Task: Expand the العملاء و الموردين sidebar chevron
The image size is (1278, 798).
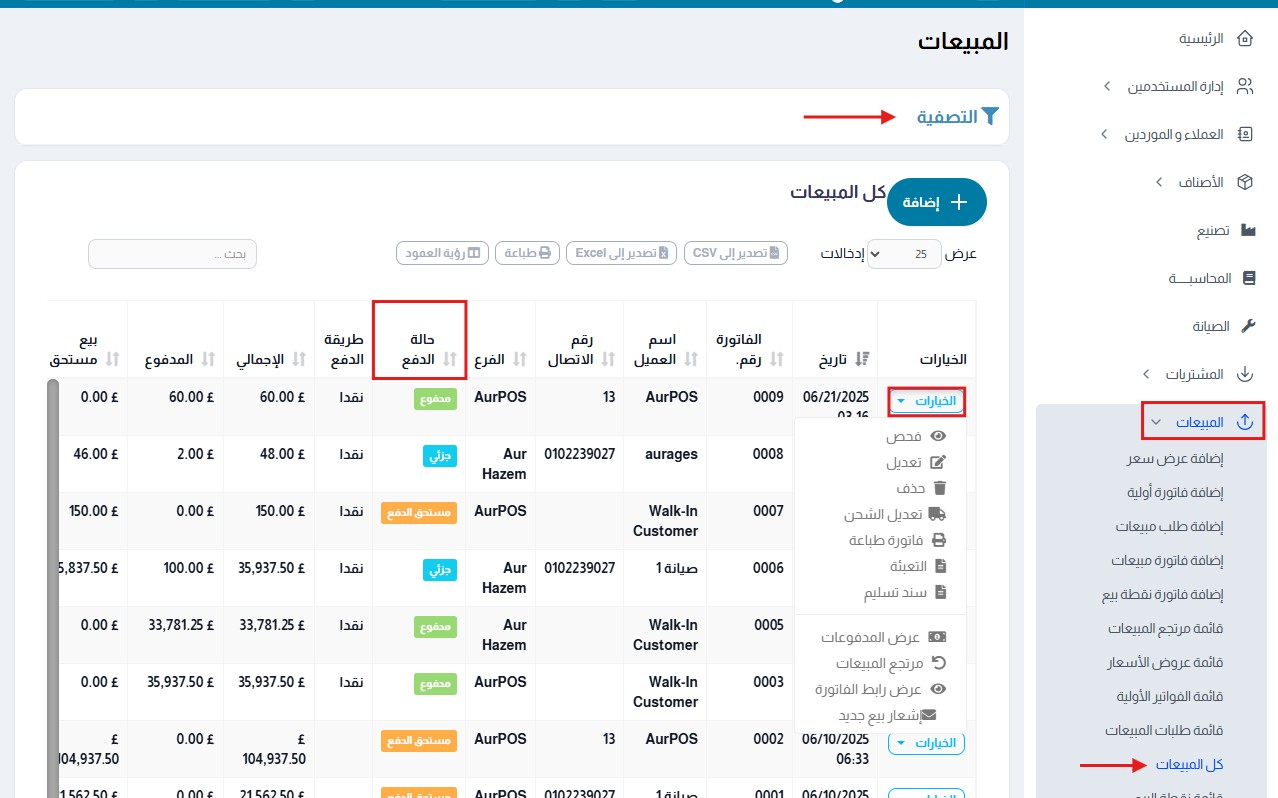Action: [x=1104, y=134]
